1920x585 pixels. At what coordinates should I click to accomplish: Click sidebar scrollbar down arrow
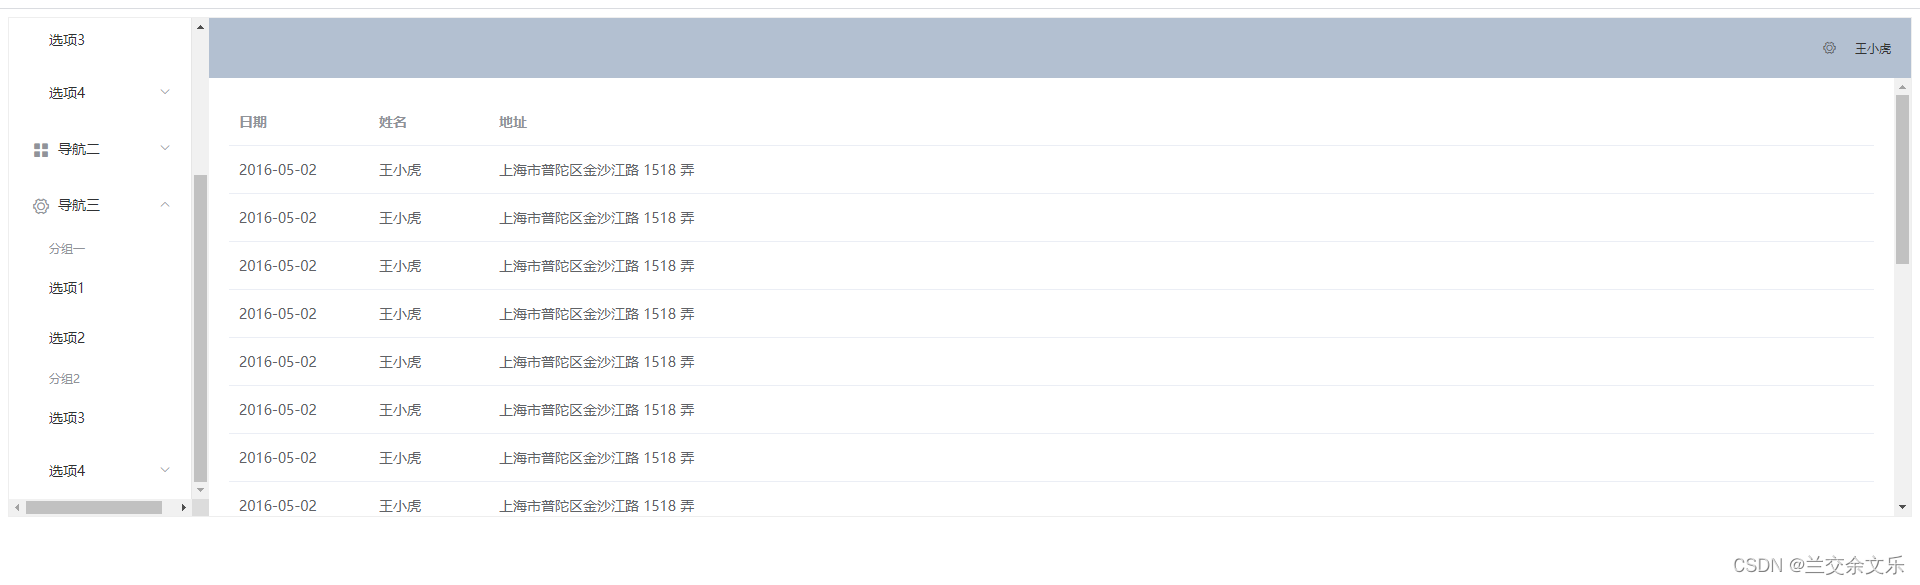[200, 490]
